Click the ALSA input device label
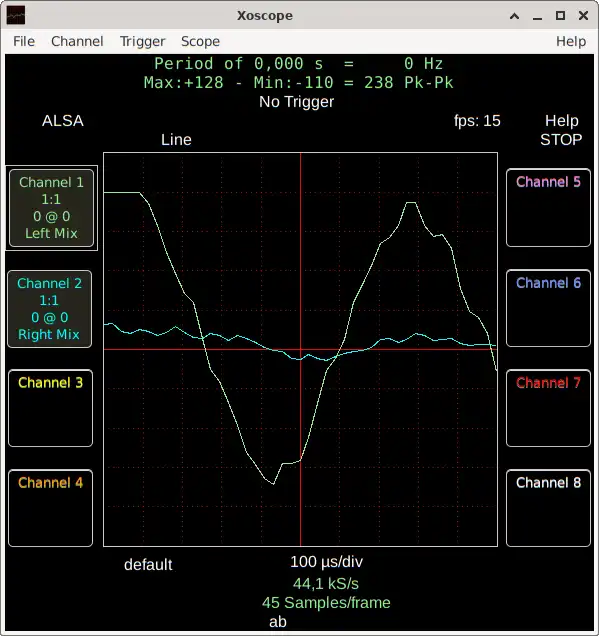Screen dimensions: 599x636 63,121
